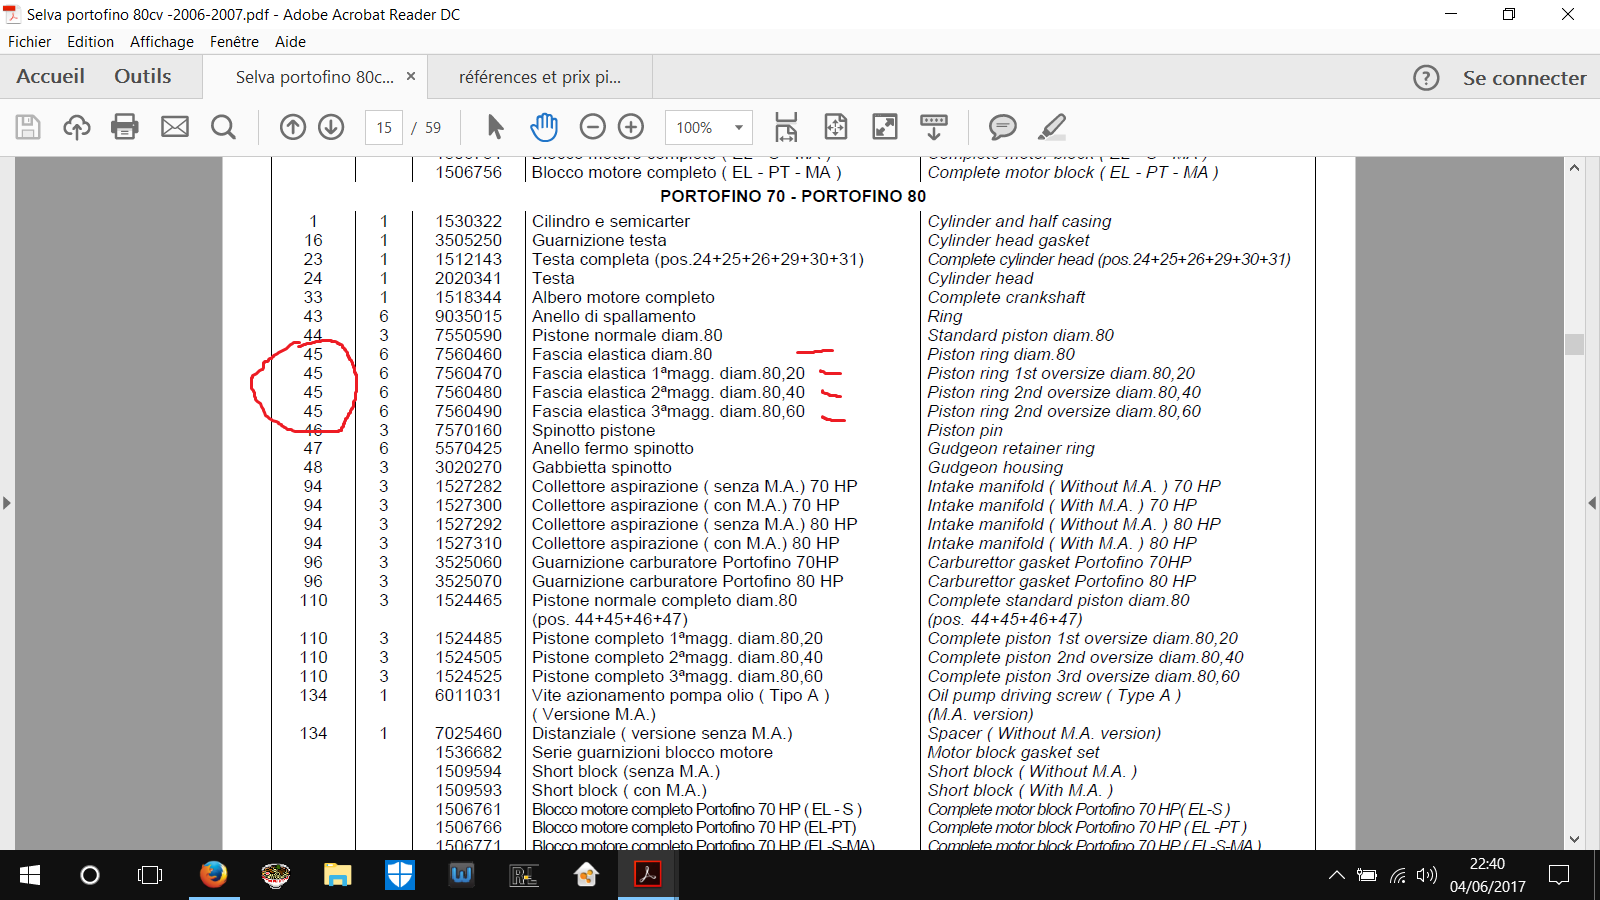Zoom in with the plus icon
This screenshot has width=1600, height=900.
631,127
